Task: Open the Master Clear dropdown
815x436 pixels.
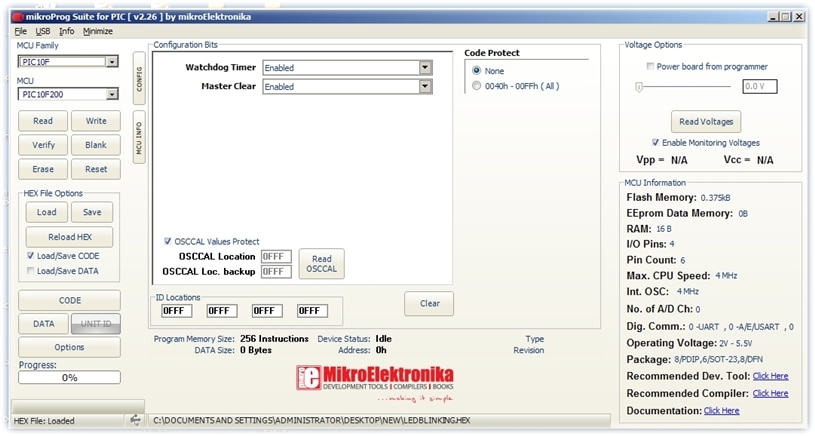Action: pyautogui.click(x=425, y=86)
